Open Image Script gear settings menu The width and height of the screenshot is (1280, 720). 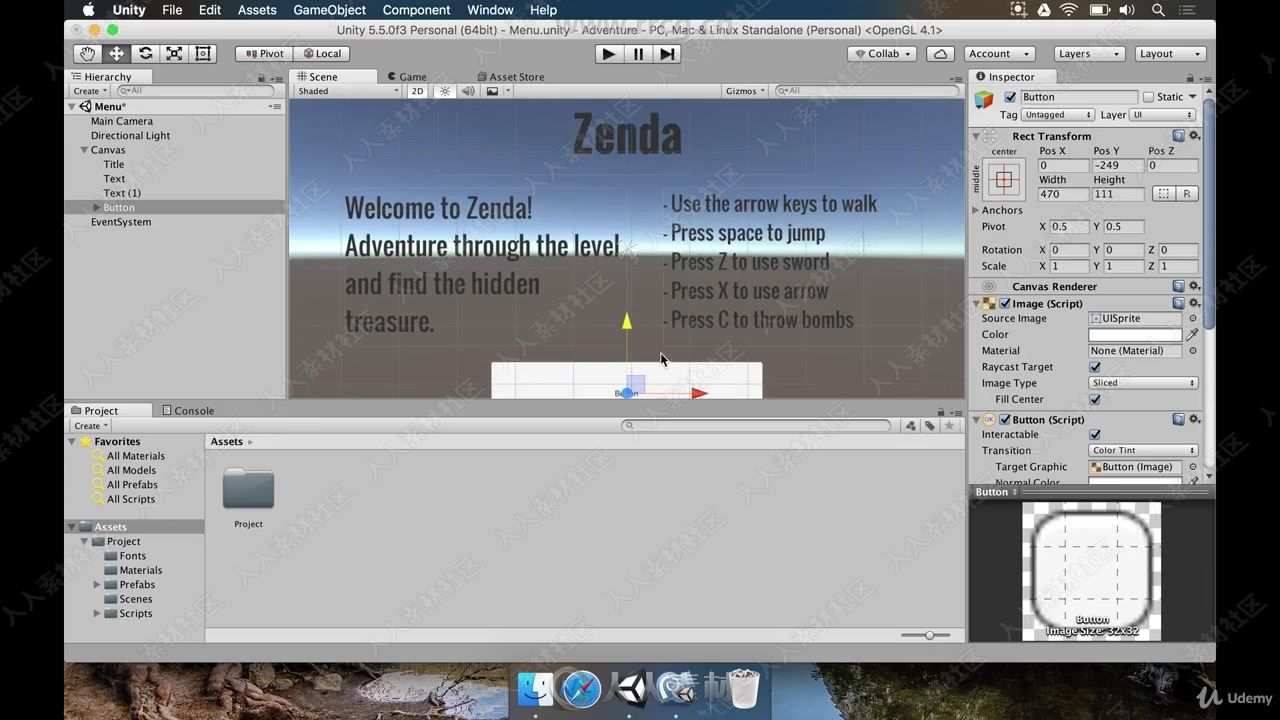1194,303
